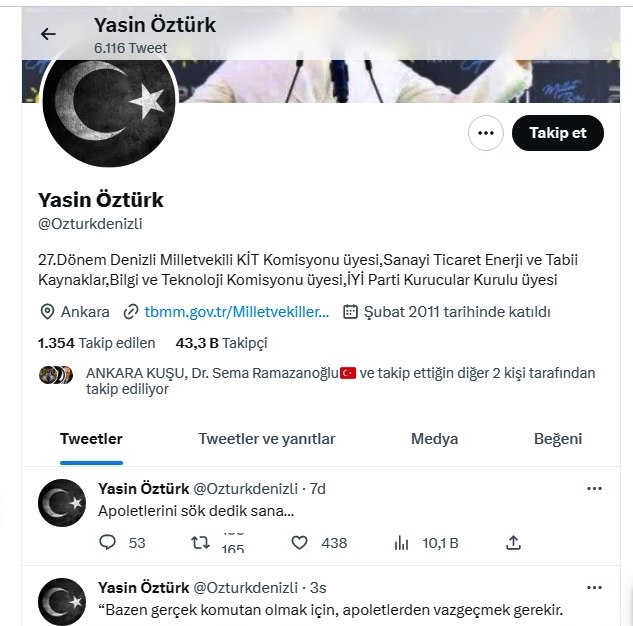
Task: Click the reply icon on the first tweet
Action: pos(108,543)
